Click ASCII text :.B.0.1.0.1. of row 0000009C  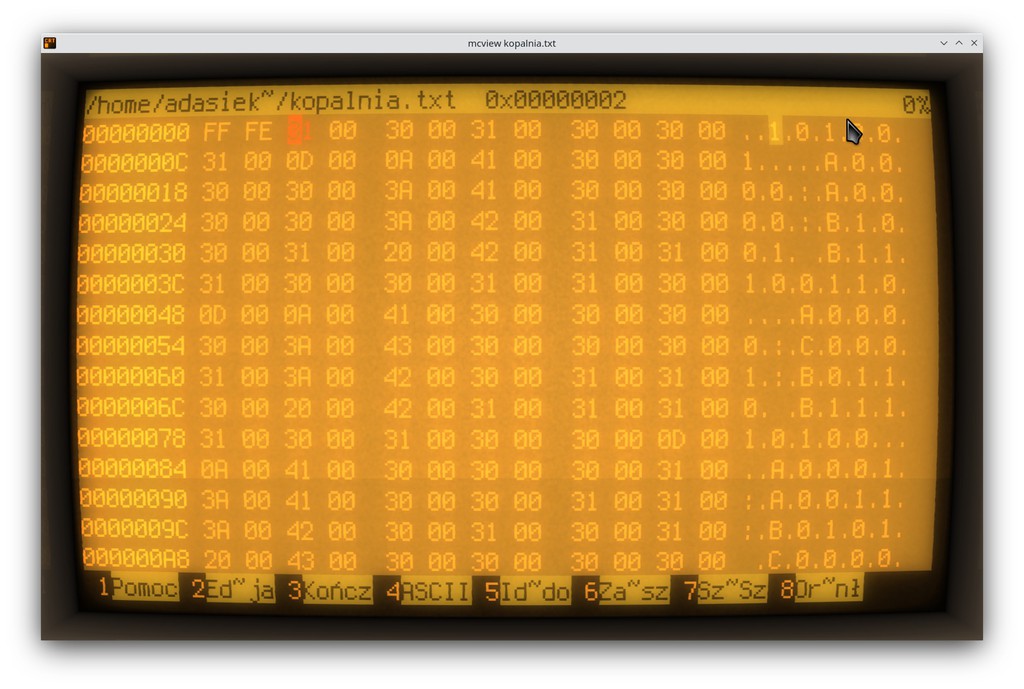point(824,530)
